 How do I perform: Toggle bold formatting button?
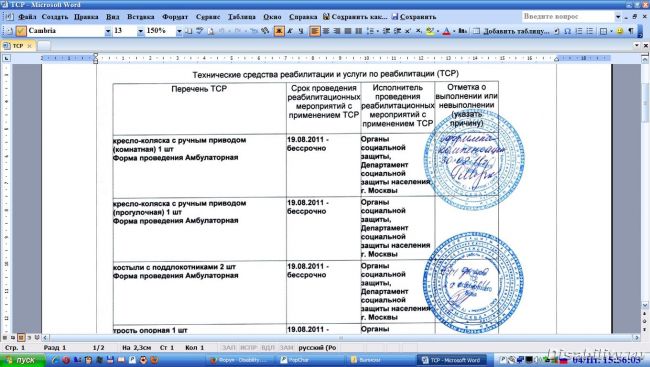(x=279, y=31)
